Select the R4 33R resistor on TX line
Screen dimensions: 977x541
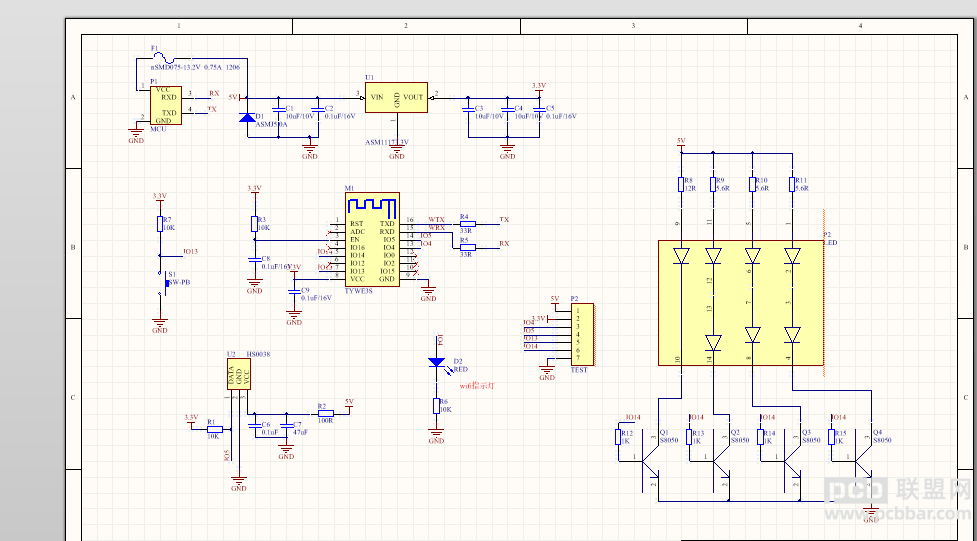[x=467, y=224]
